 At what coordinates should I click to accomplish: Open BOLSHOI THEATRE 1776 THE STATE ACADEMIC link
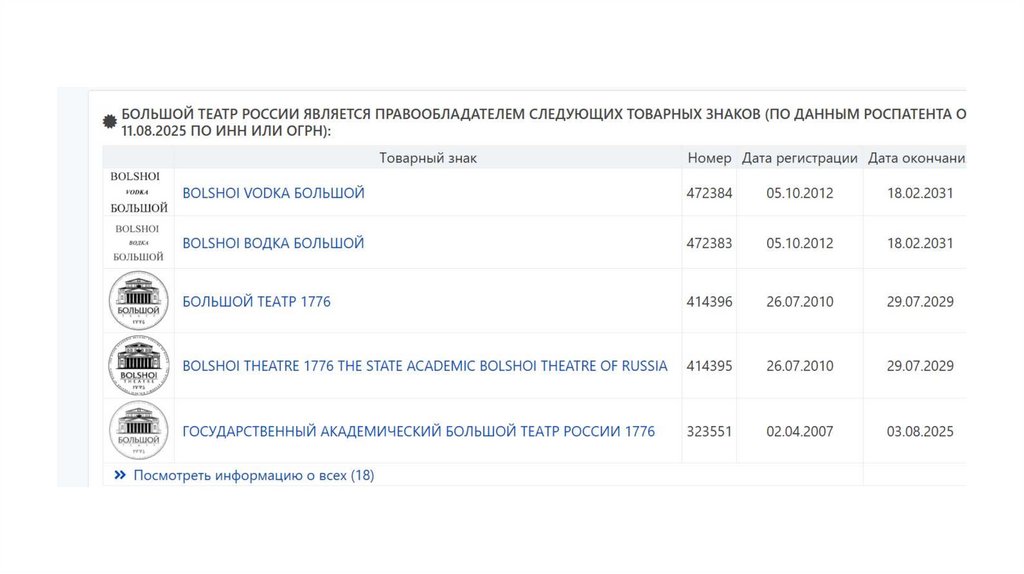pos(424,366)
